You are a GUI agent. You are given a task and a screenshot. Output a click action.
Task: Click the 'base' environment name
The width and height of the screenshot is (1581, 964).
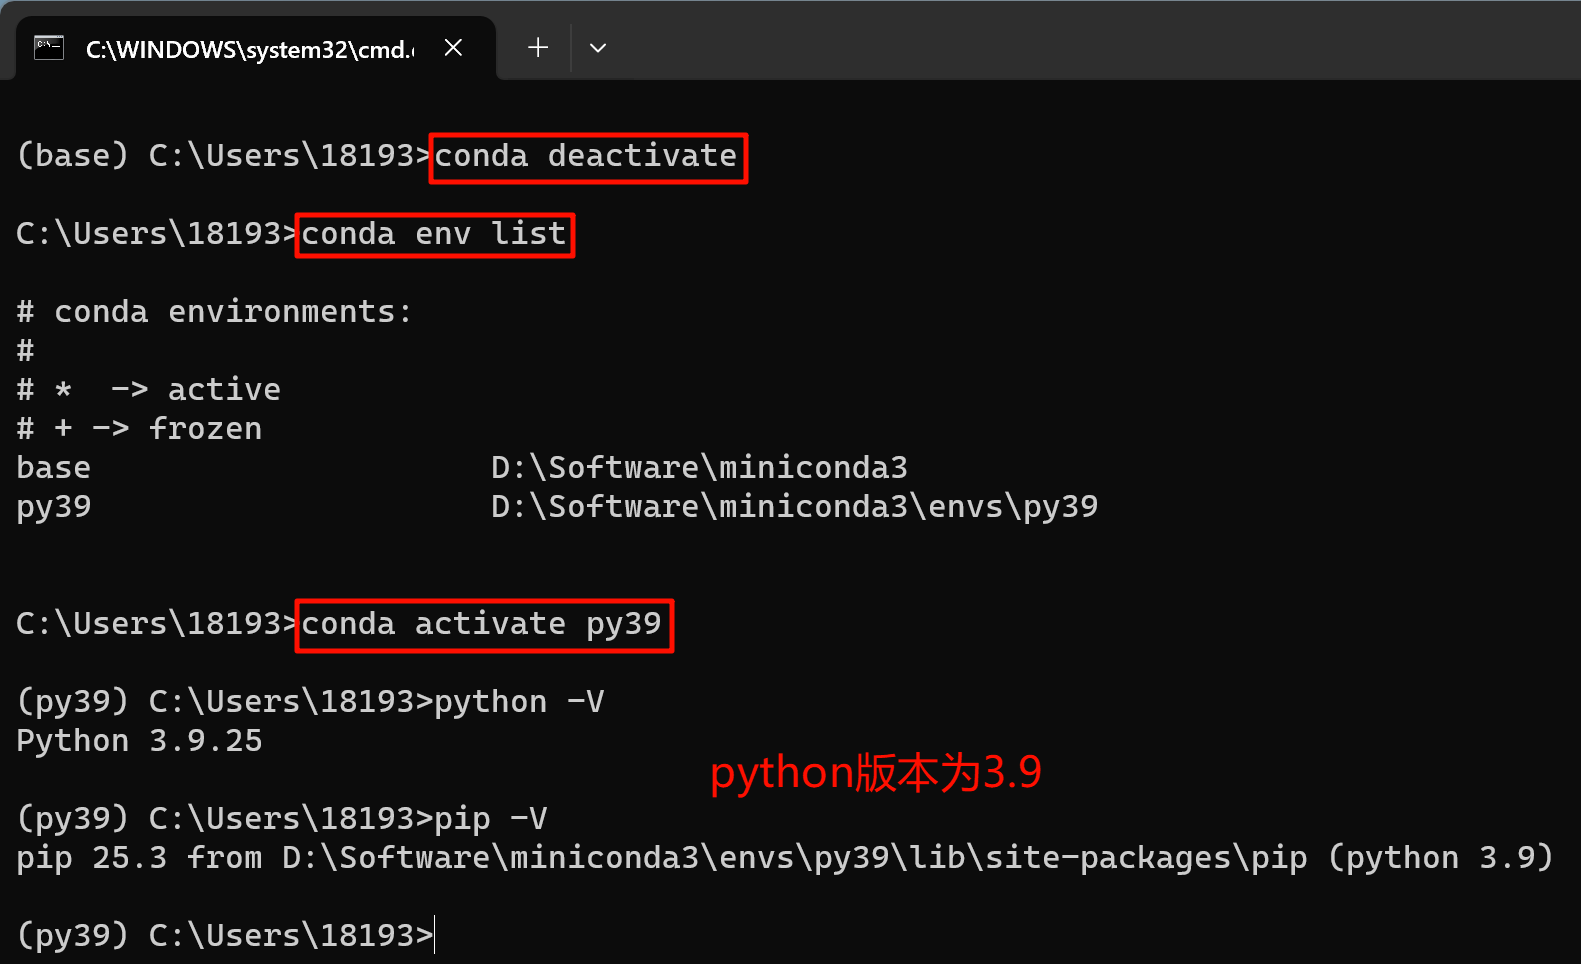54,468
